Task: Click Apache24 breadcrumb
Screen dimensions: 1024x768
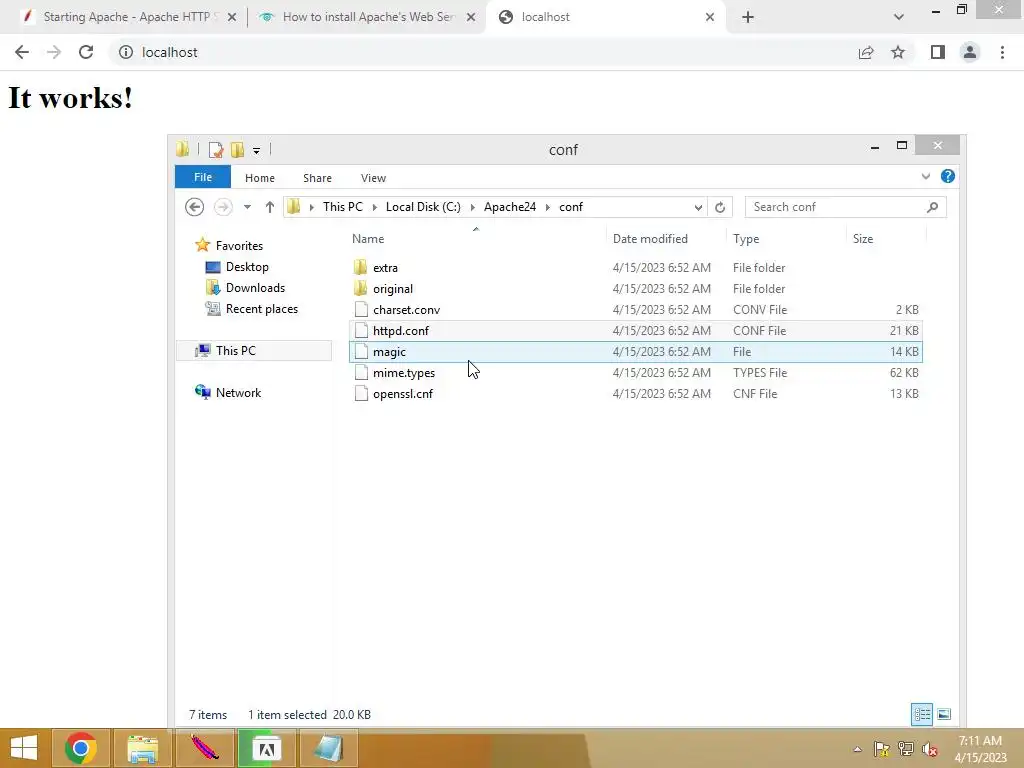Action: pos(510,207)
